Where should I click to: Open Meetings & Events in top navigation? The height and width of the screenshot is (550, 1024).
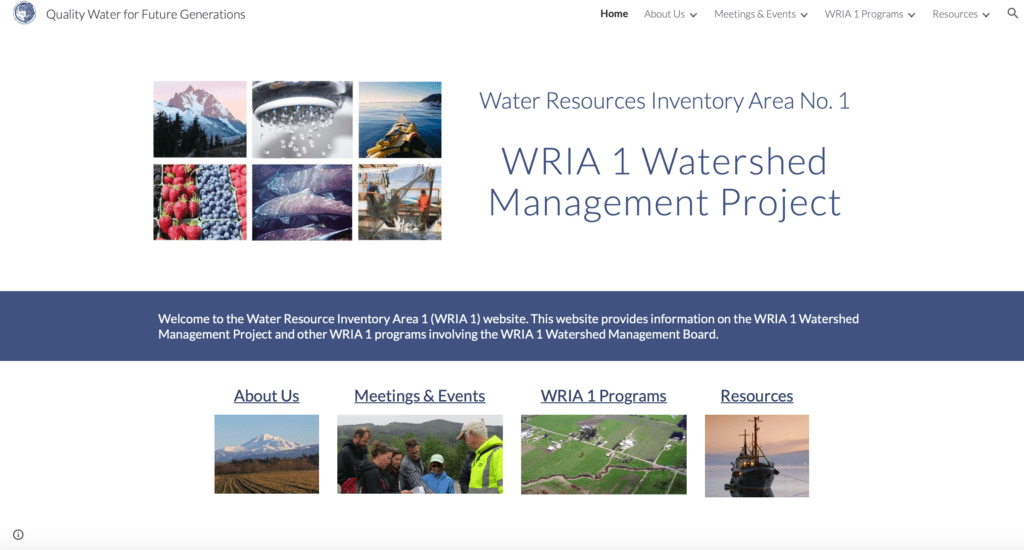point(754,14)
